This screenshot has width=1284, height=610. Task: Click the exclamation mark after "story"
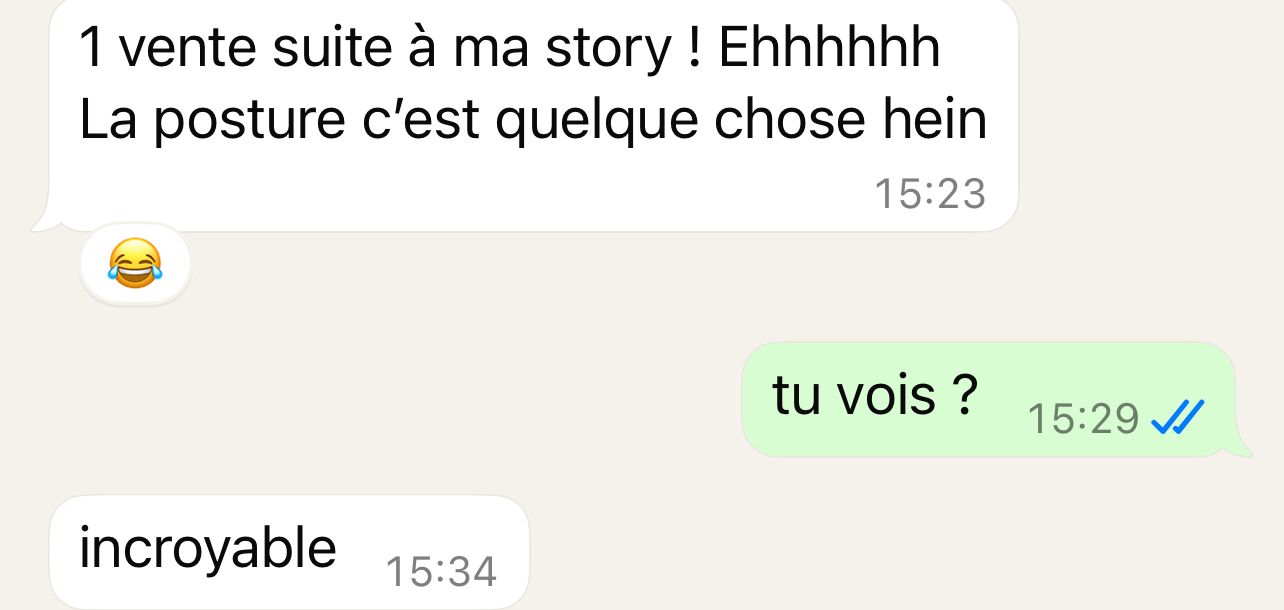coord(695,48)
